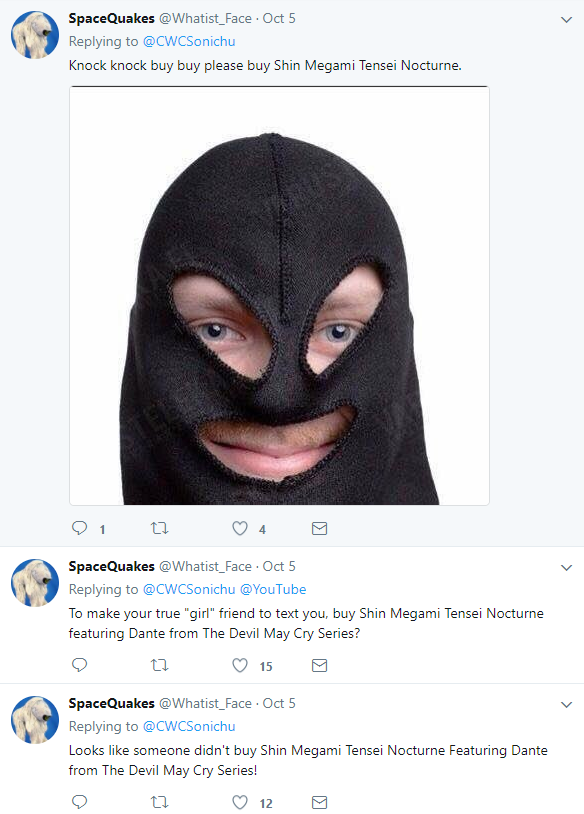Open the third tweet's more-options chevron
The image size is (584, 814).
coord(566,704)
